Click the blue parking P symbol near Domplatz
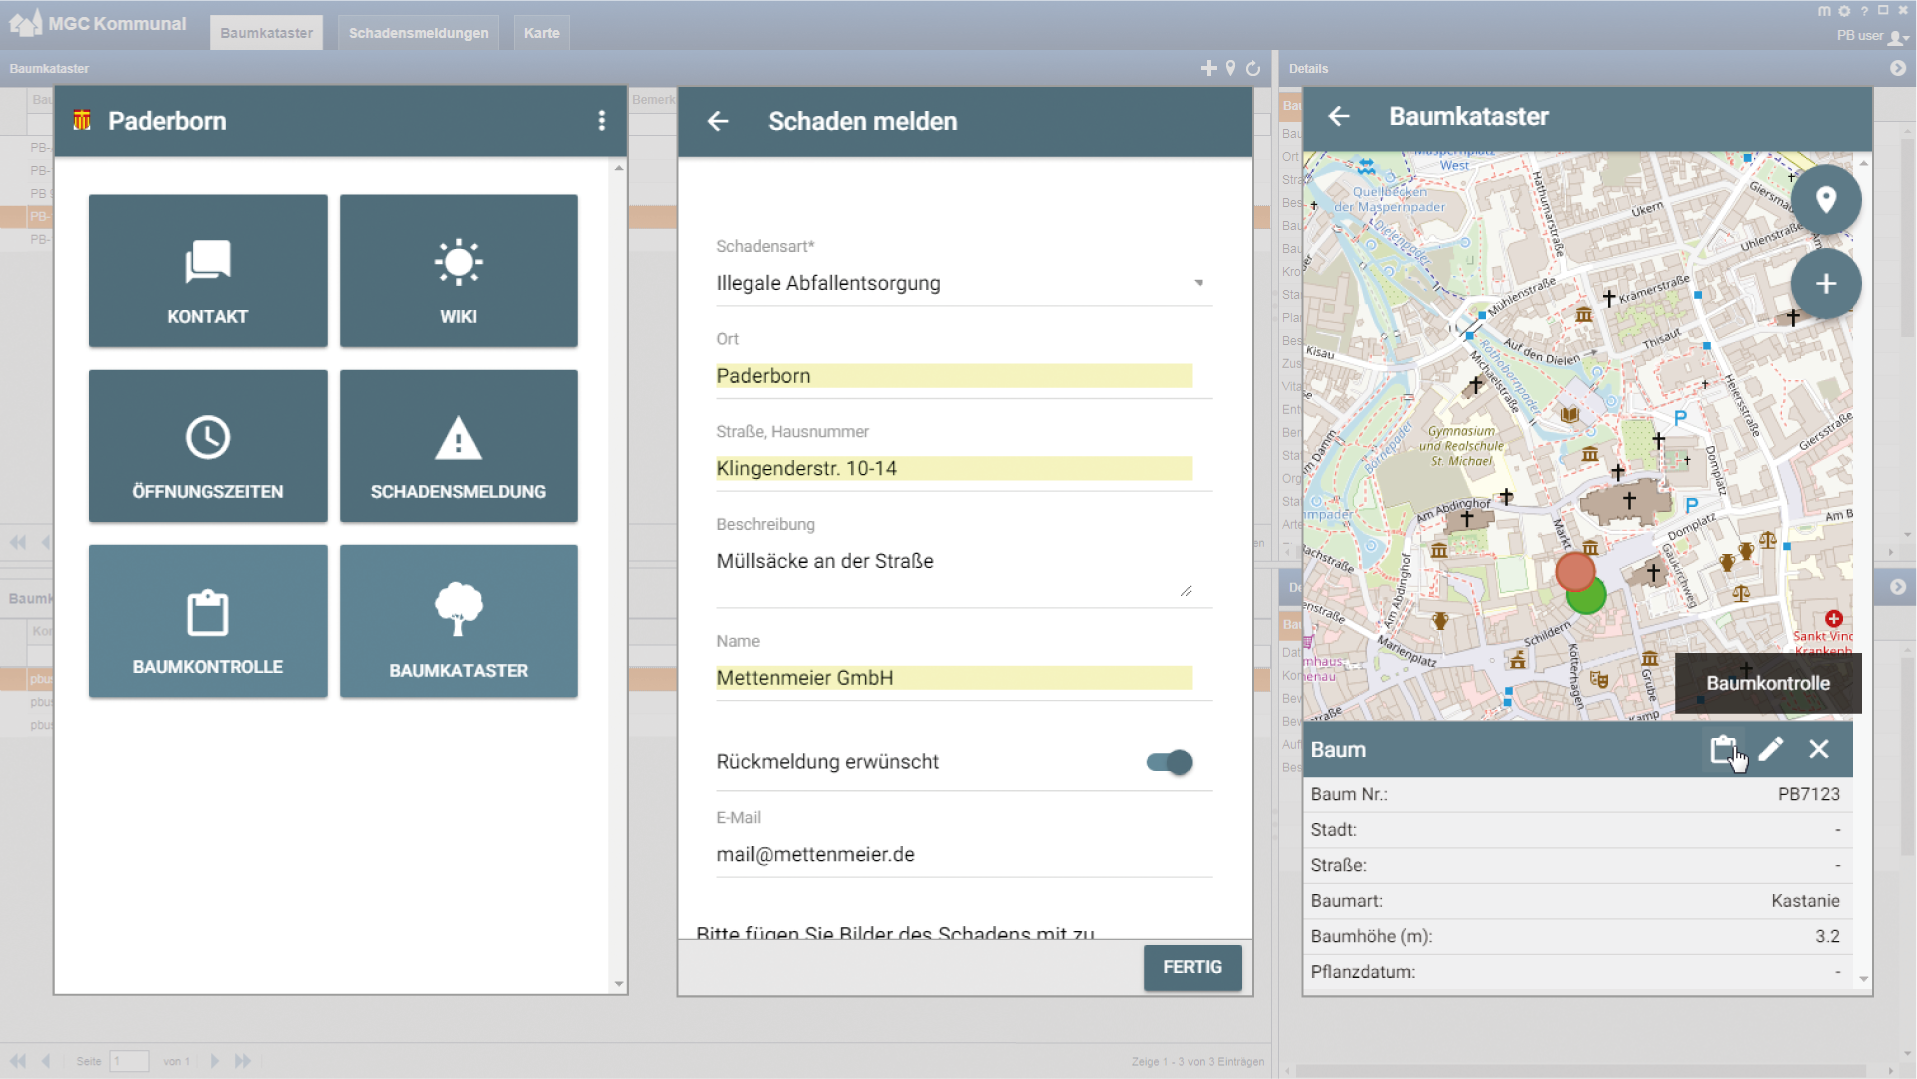This screenshot has width=1917, height=1079. [1691, 506]
